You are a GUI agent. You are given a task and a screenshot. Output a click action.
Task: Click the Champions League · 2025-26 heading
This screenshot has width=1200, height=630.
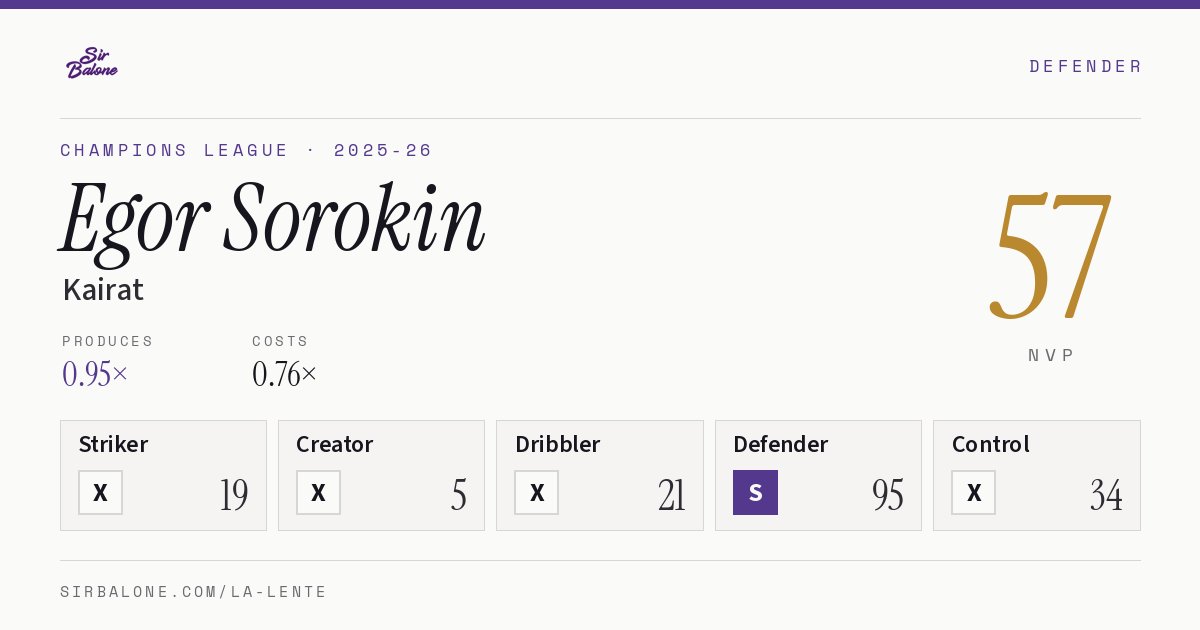[x=246, y=150]
